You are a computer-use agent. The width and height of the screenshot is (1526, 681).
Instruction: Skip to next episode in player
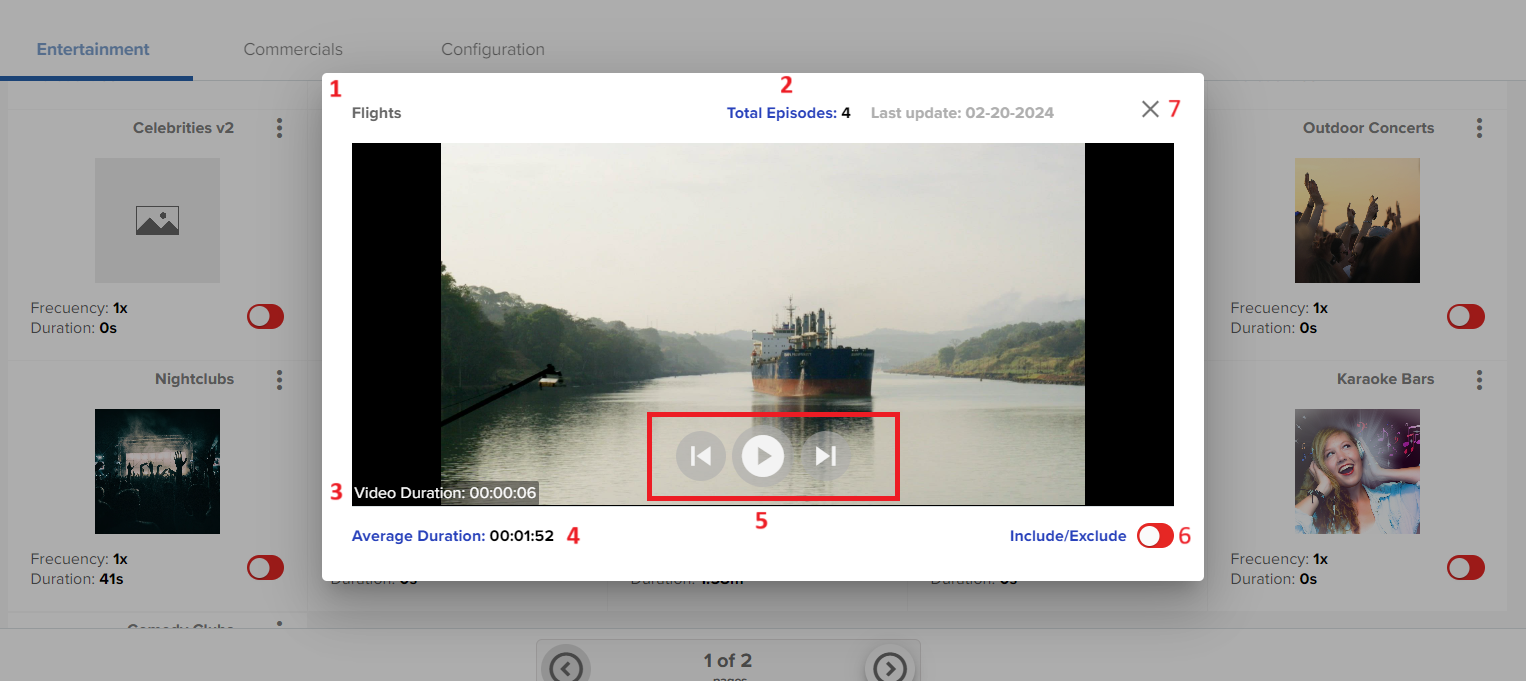[825, 456]
